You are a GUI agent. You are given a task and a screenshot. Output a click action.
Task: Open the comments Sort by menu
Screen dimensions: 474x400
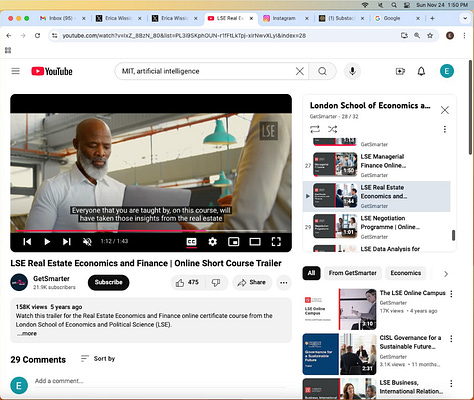pos(98,359)
